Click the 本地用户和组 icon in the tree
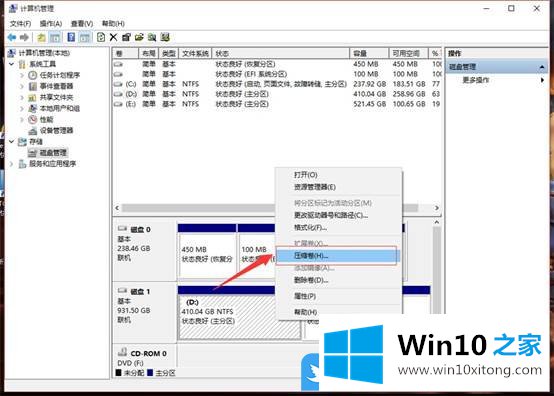 [x=33, y=108]
